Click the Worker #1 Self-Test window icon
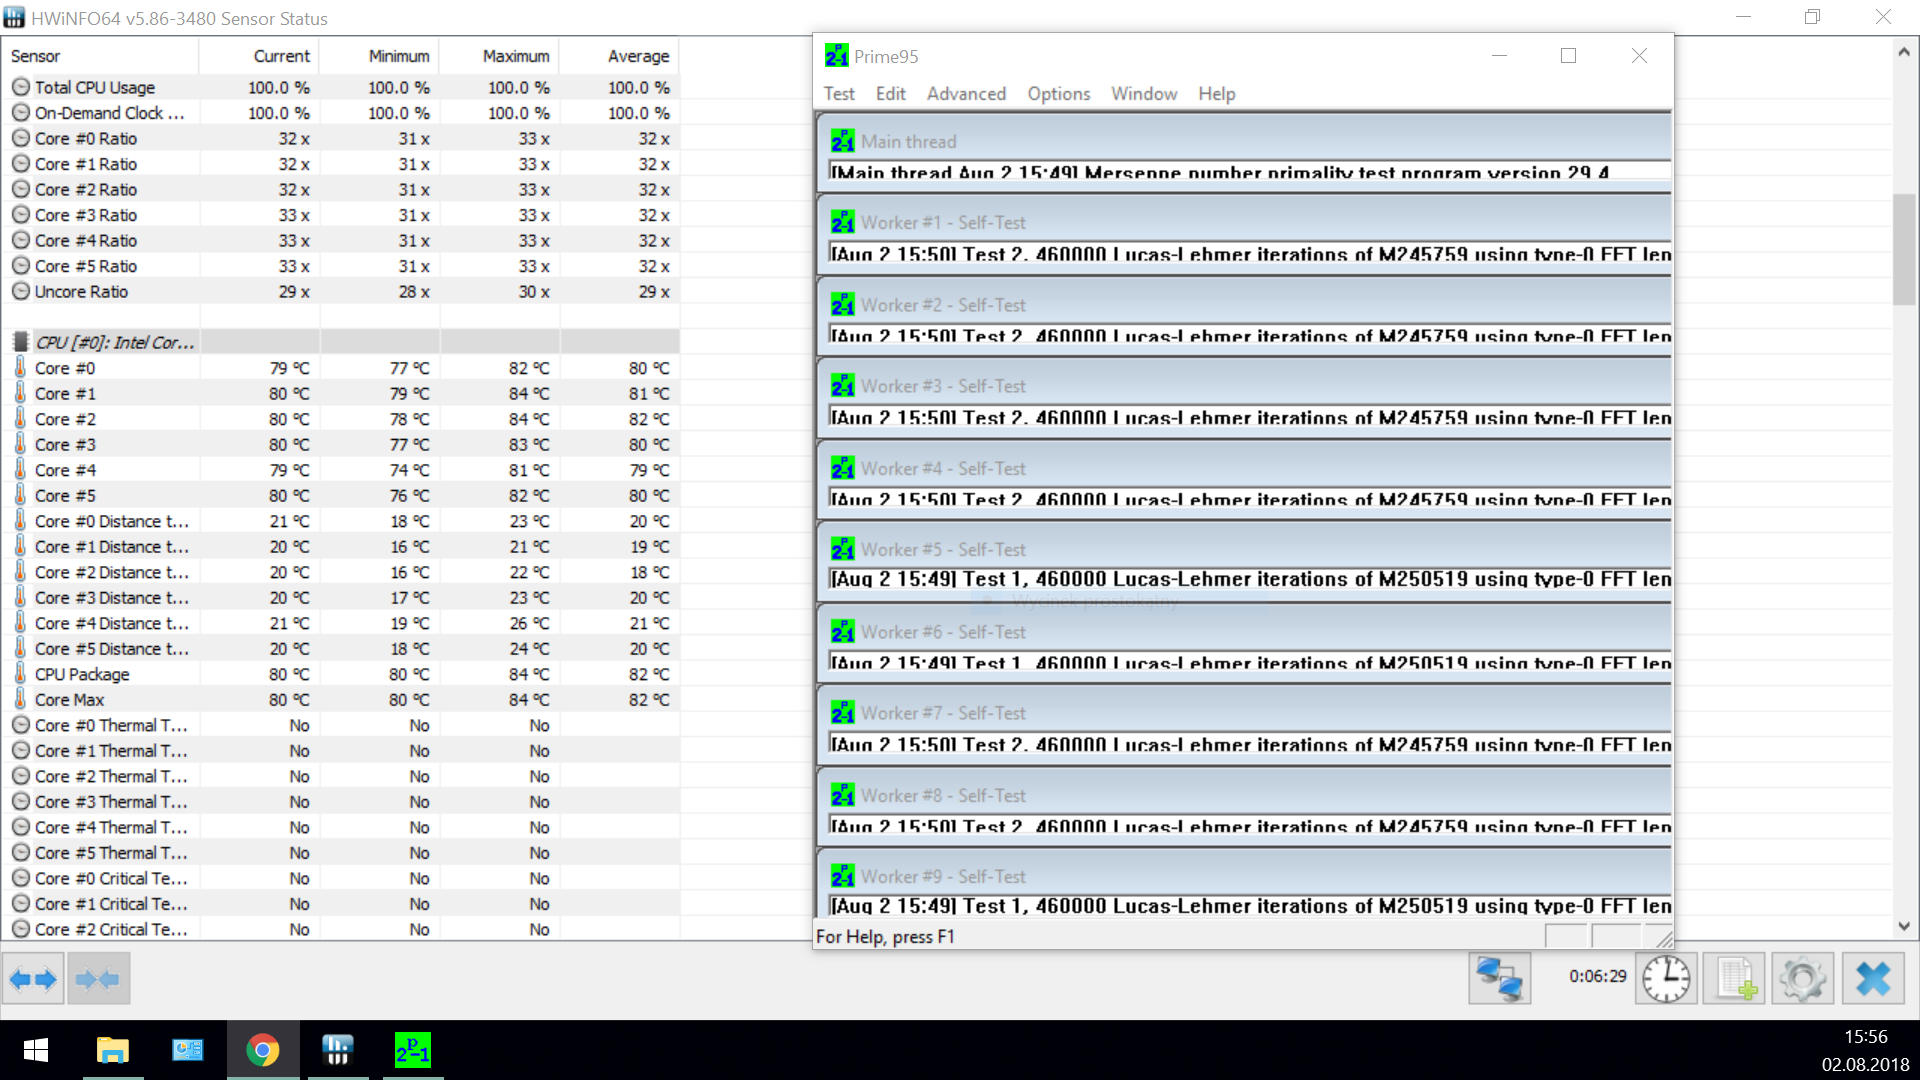The image size is (1920, 1080). tap(842, 222)
